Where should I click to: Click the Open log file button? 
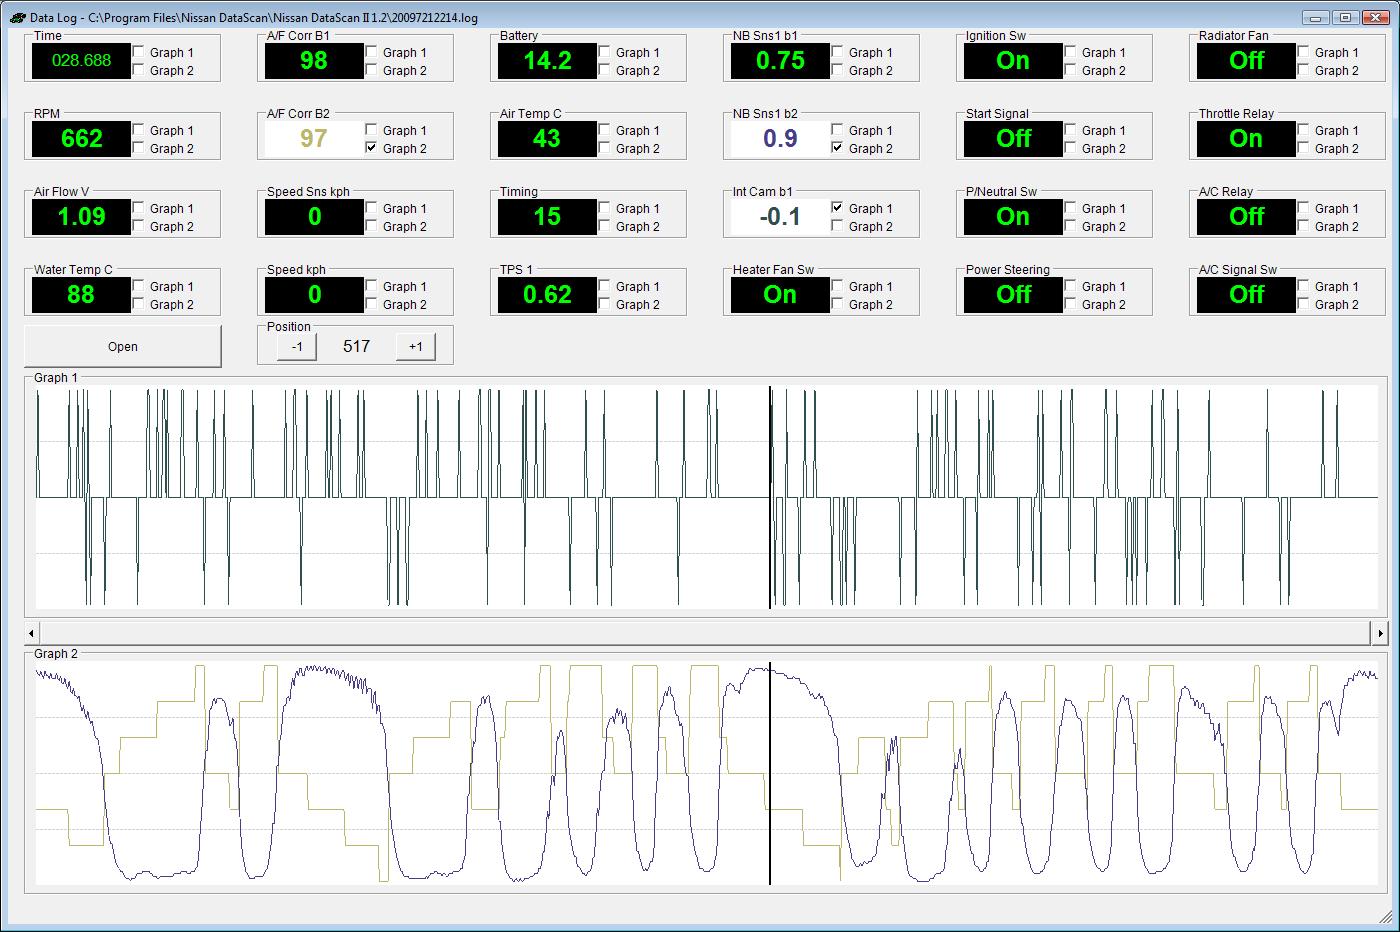(x=122, y=347)
